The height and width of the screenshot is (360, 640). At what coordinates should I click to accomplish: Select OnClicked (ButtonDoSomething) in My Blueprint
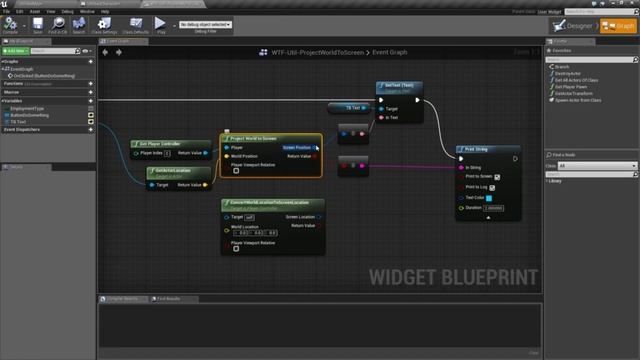(44, 76)
